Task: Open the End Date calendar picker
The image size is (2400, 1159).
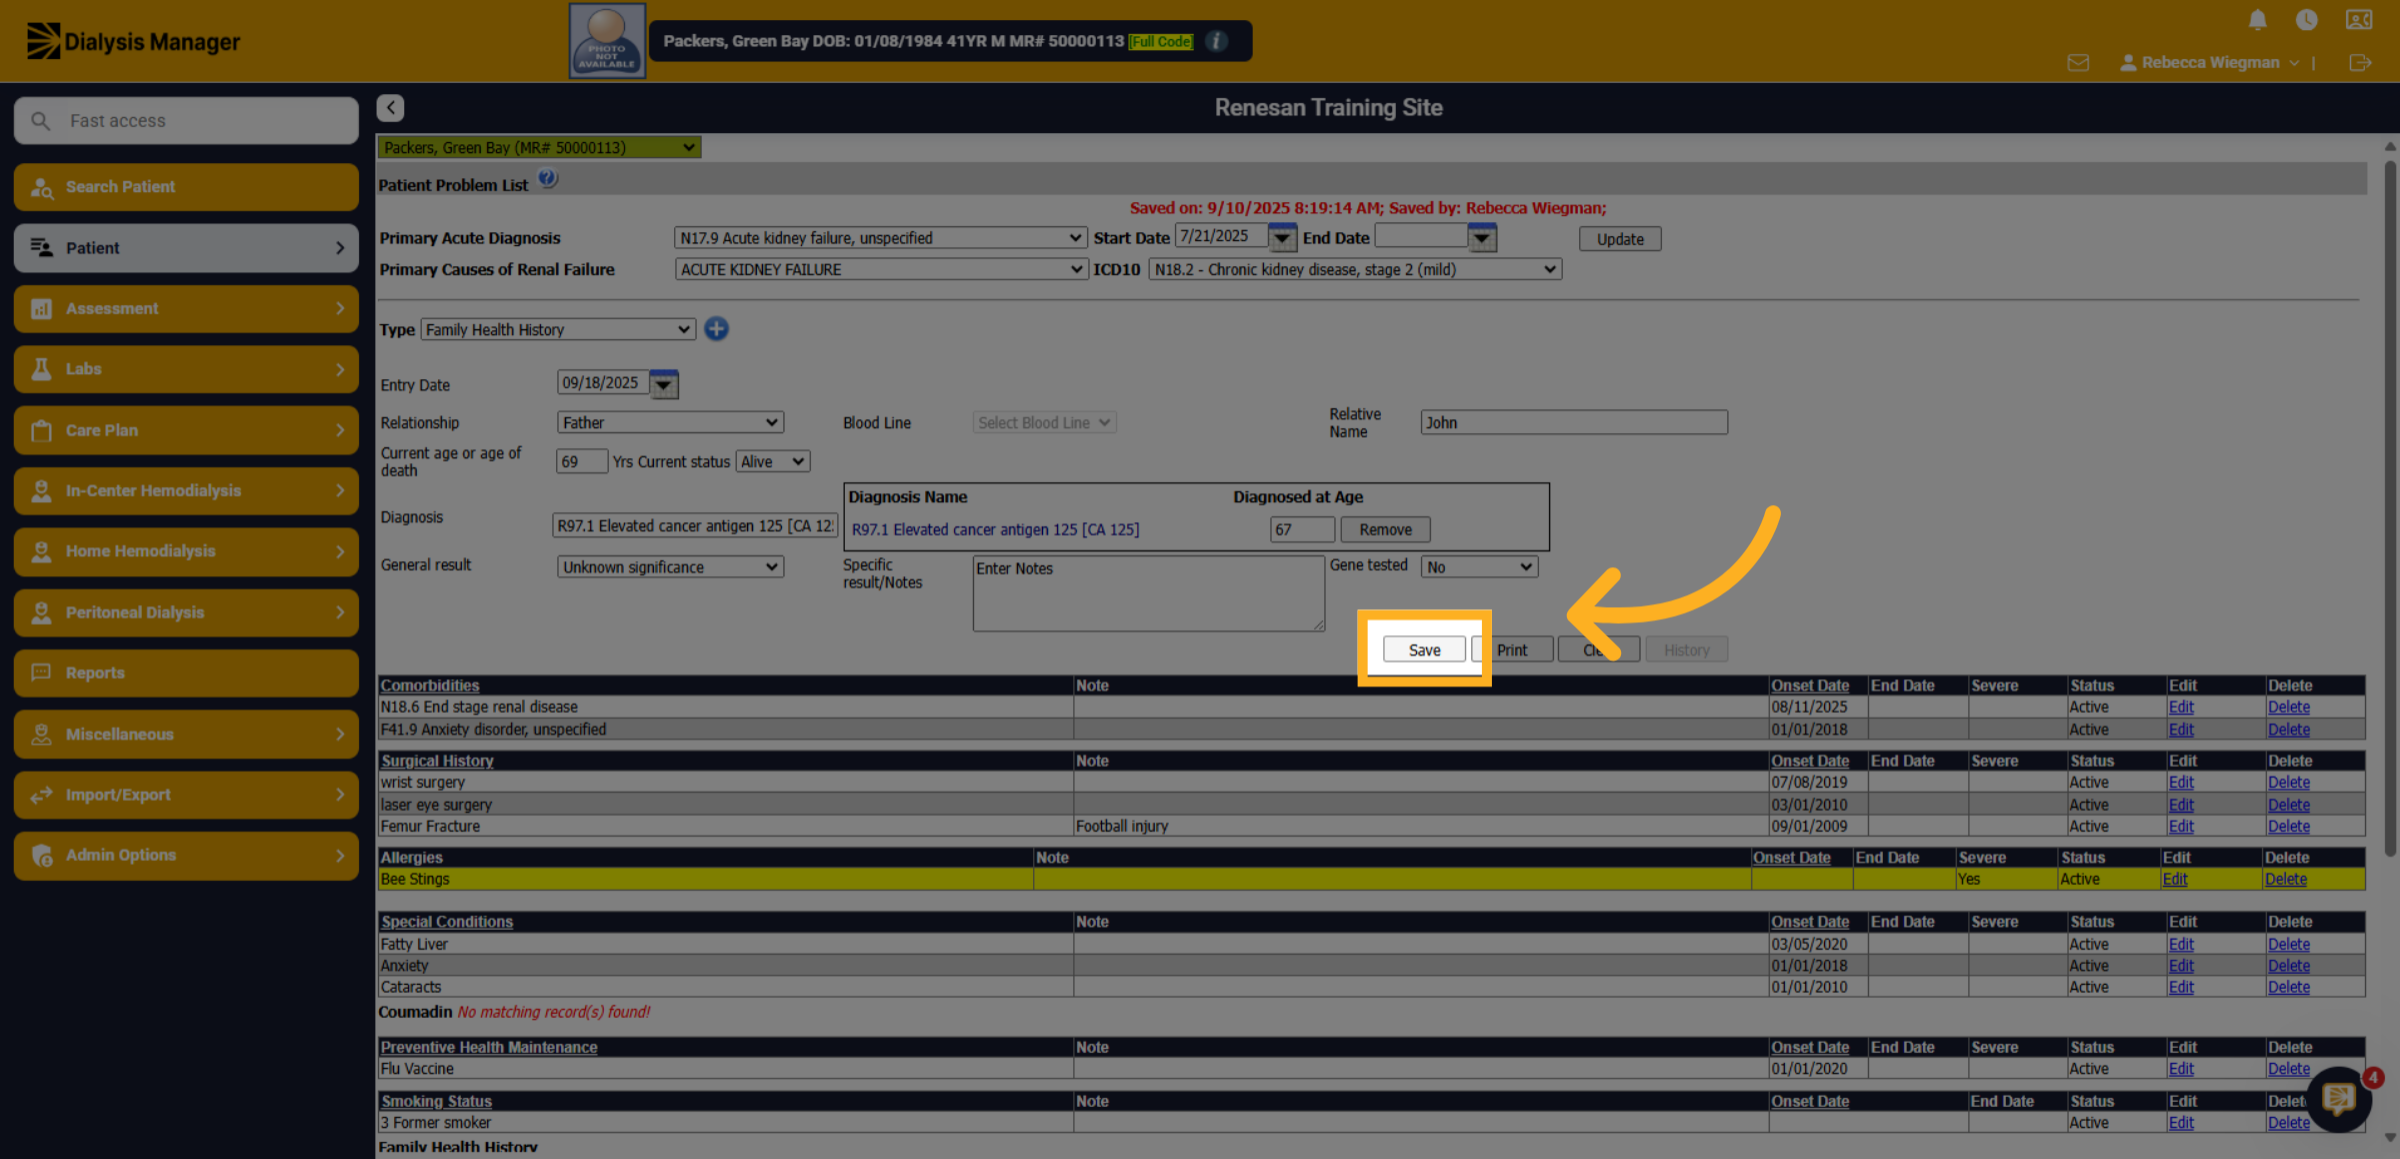Action: pyautogui.click(x=1482, y=238)
